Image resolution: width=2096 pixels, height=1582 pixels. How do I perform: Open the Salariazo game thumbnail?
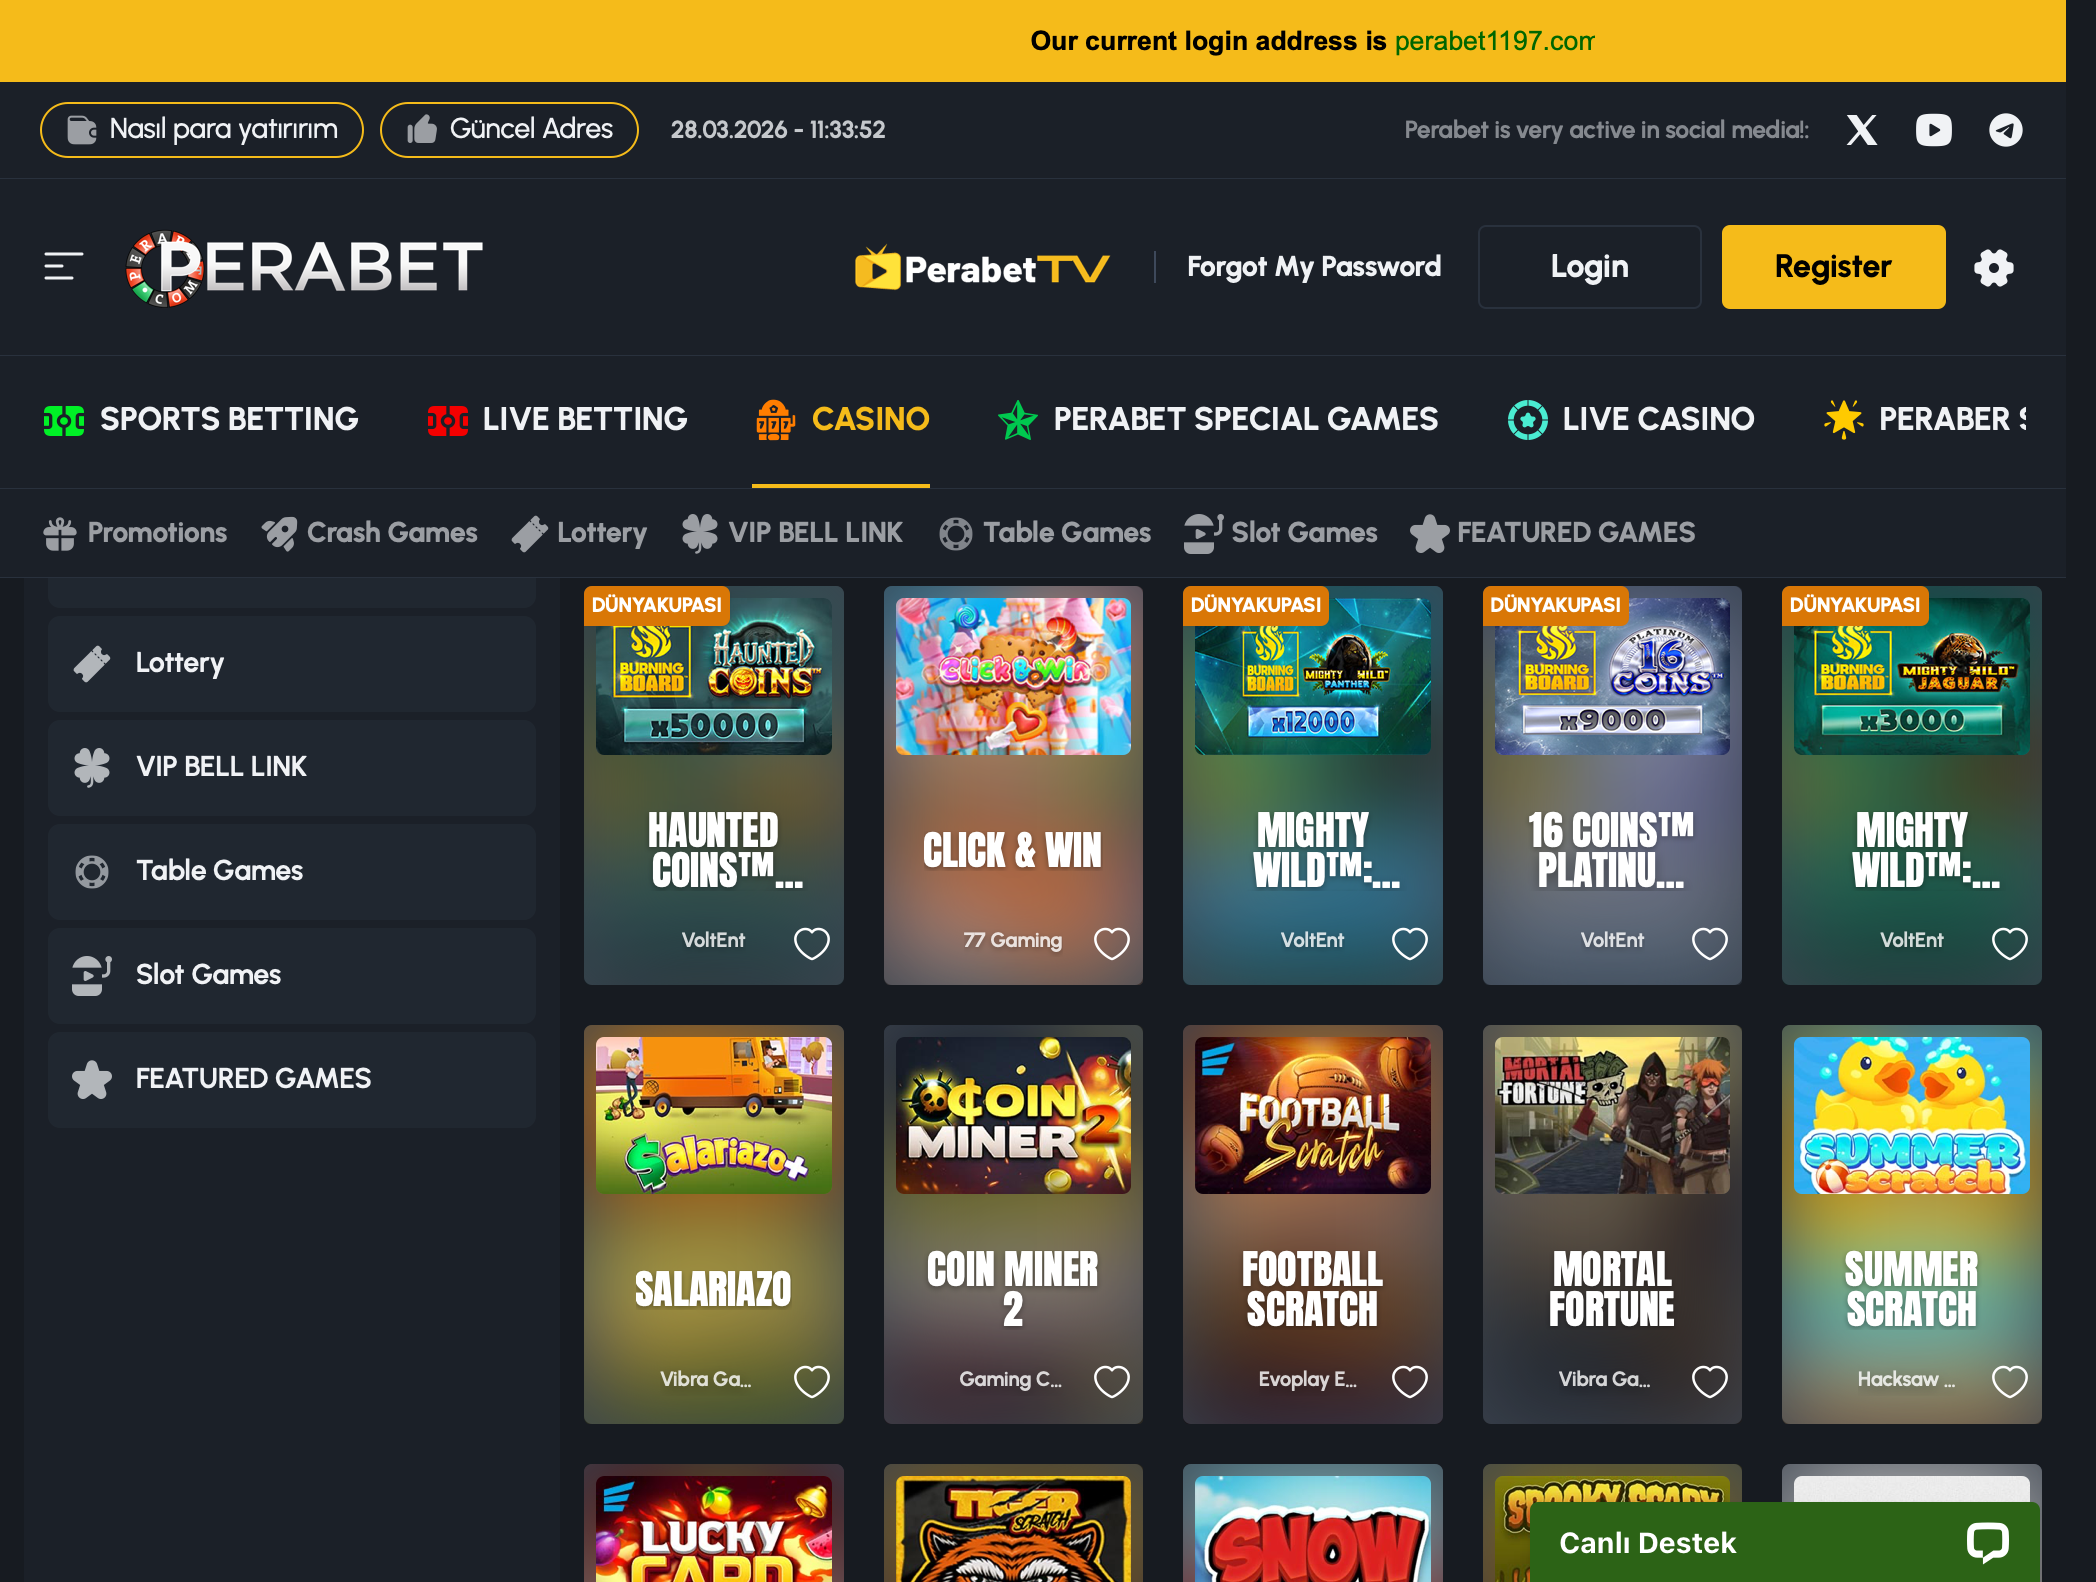714,1115
